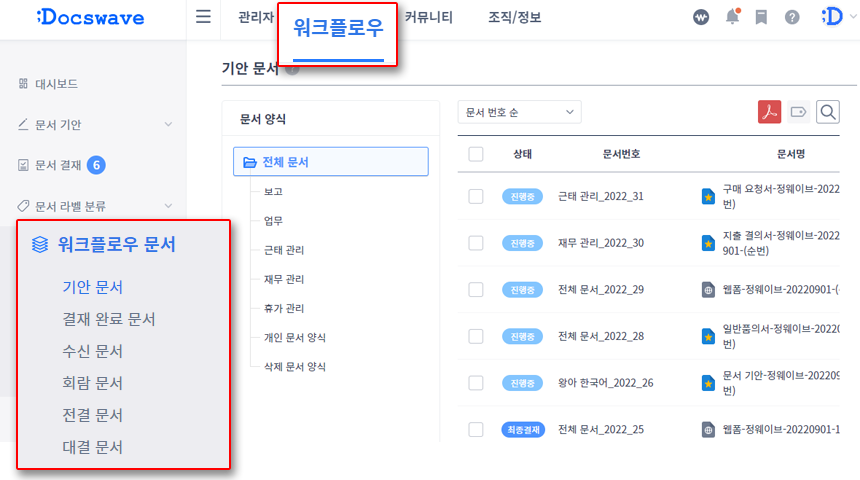
Task: Click the open folder icon in 전체 문서
Action: coord(250,162)
